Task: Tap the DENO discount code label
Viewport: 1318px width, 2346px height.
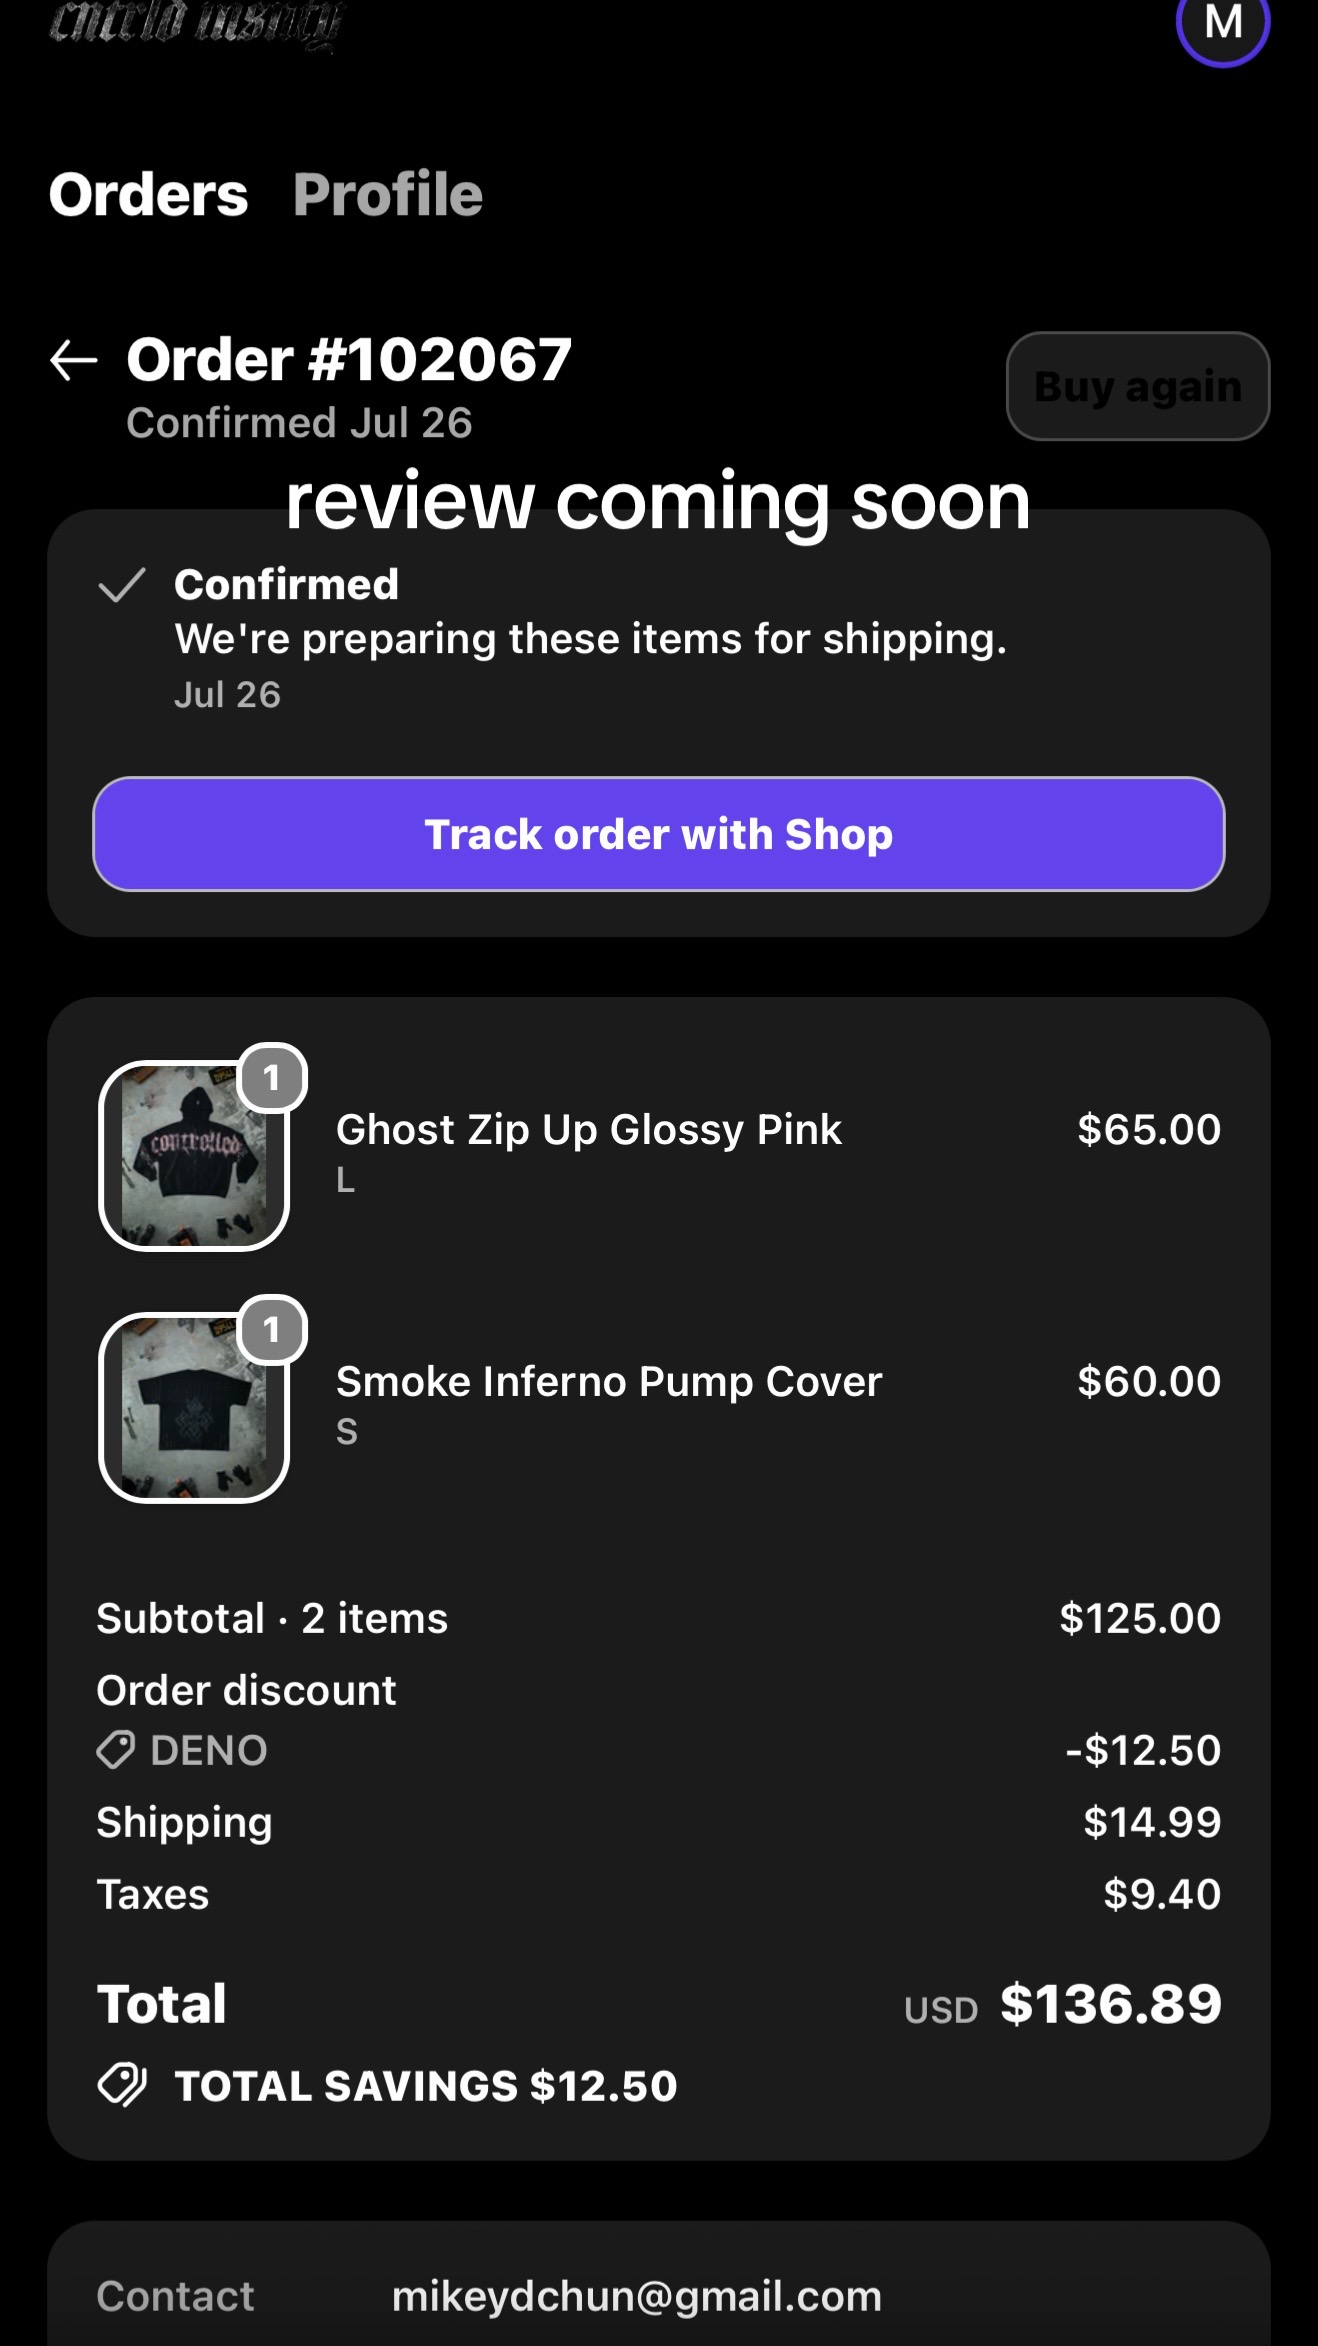Action: [209, 1750]
